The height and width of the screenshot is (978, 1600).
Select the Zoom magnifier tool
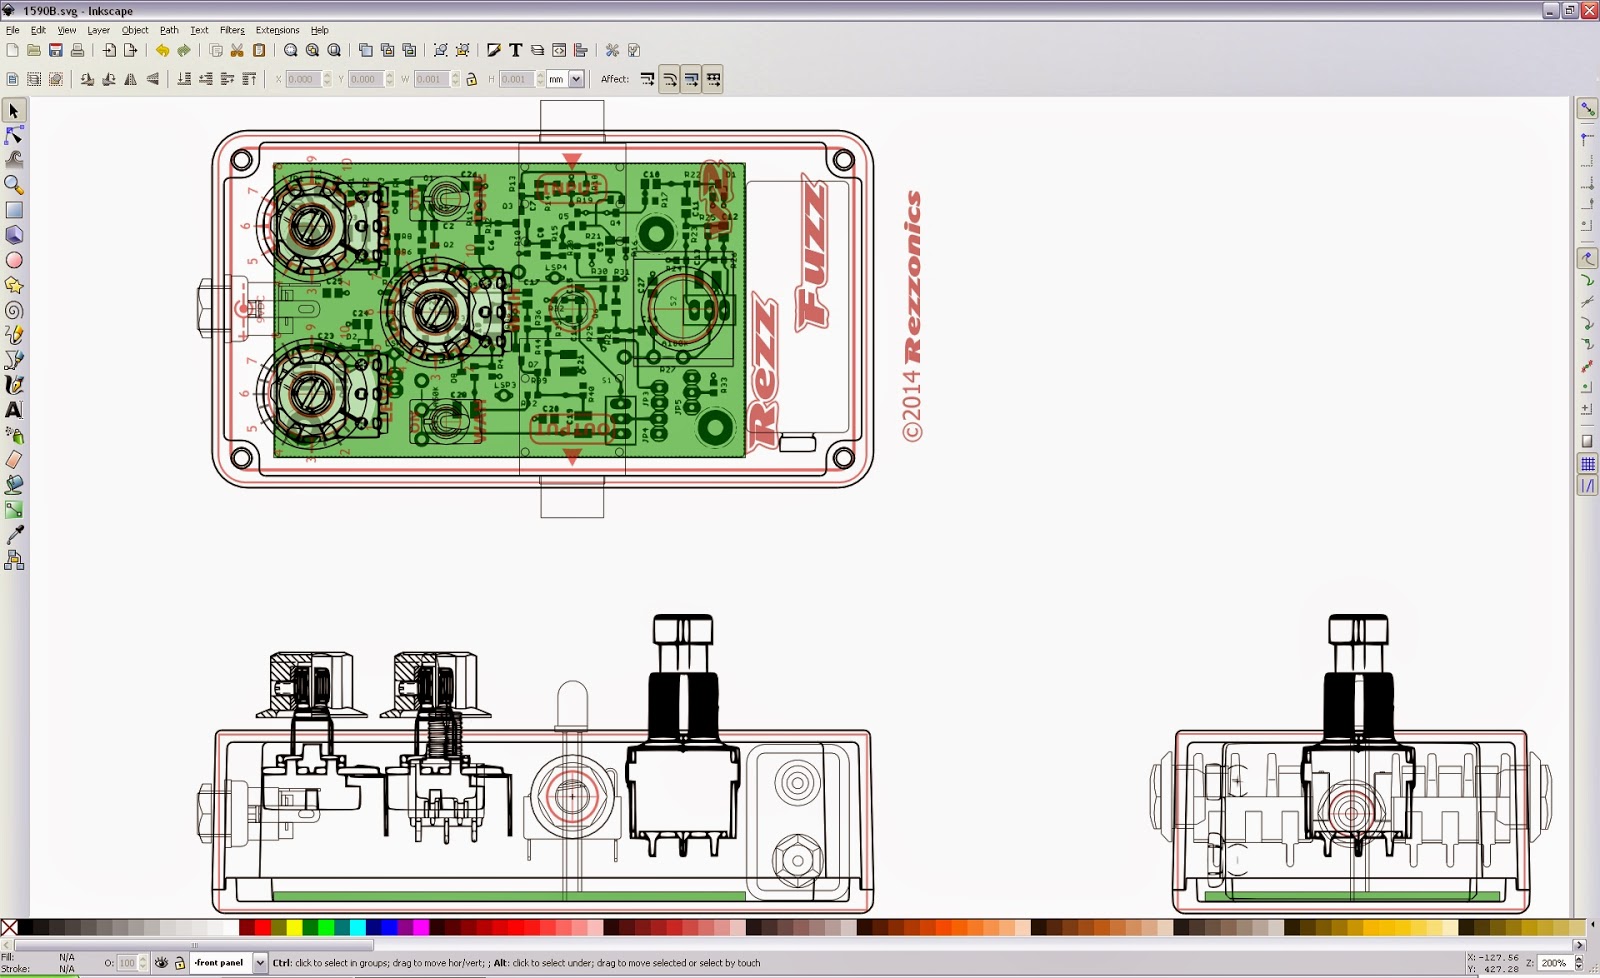[14, 185]
